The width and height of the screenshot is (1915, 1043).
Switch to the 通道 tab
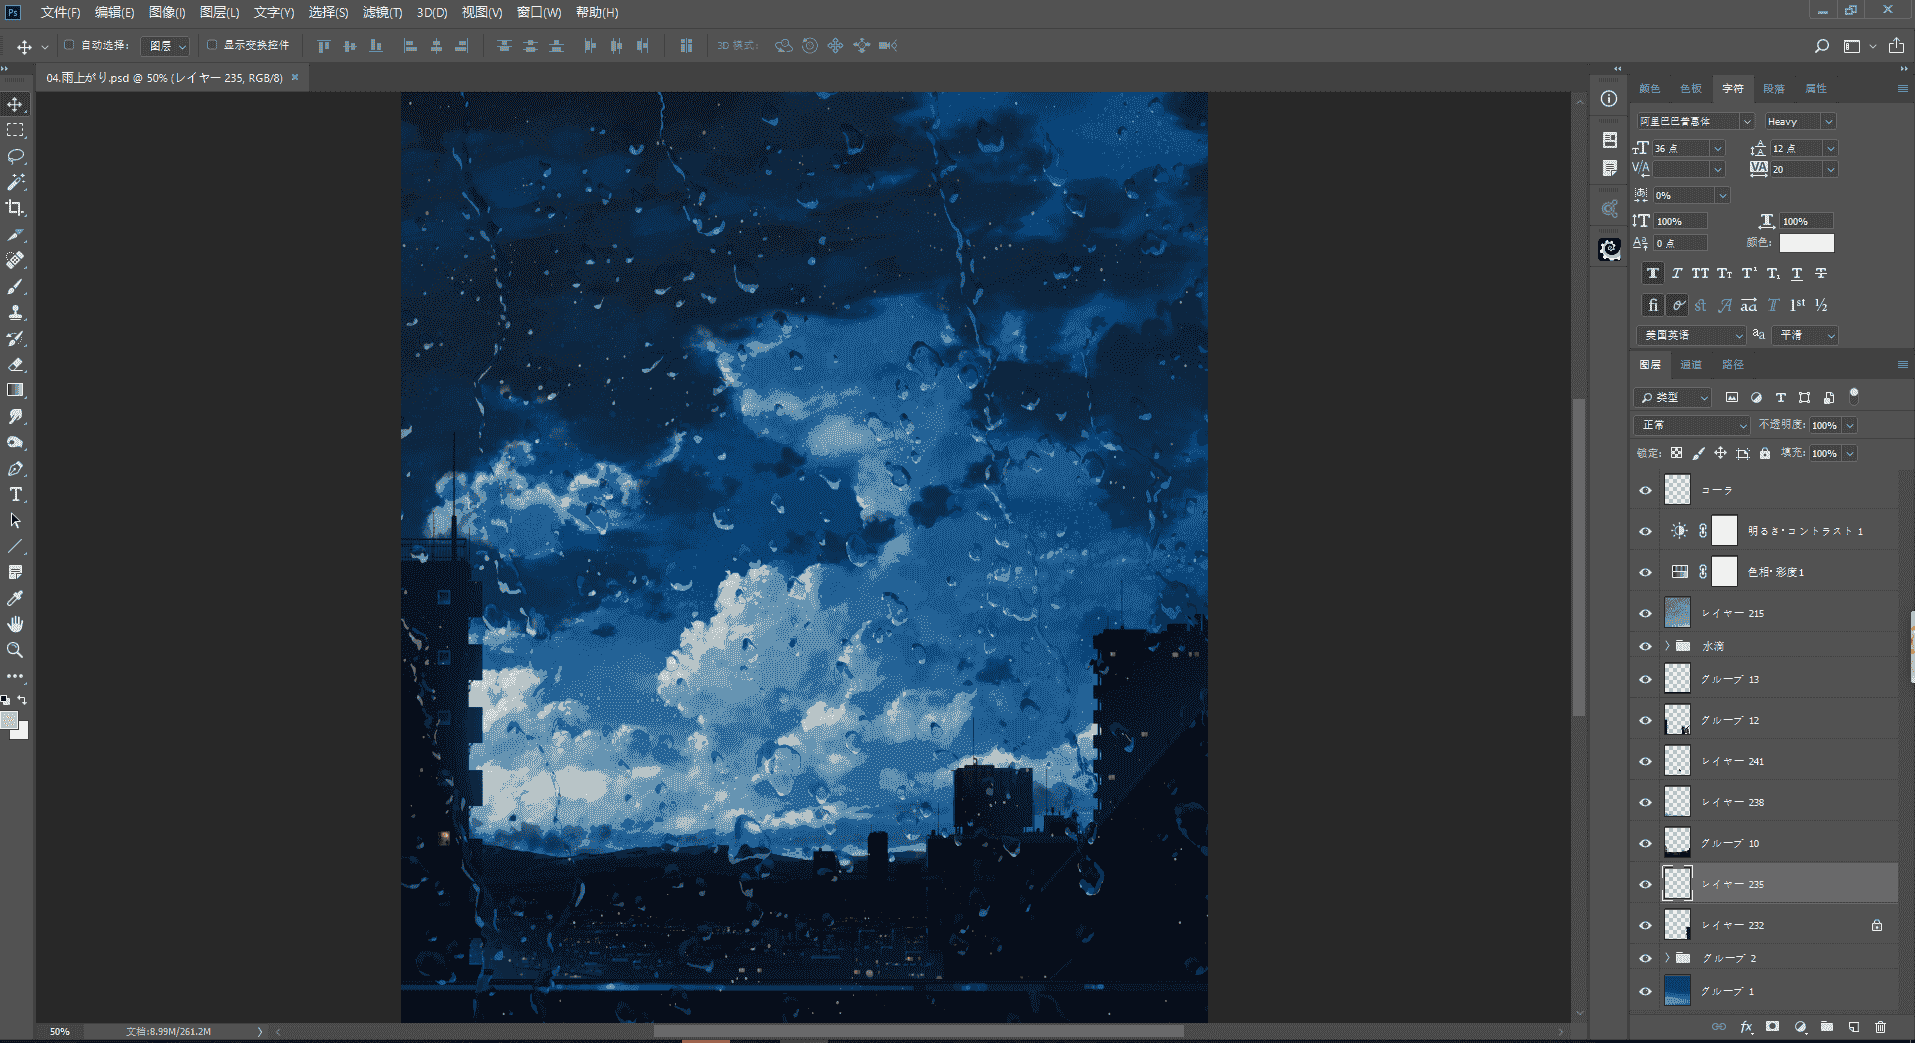(x=1691, y=364)
